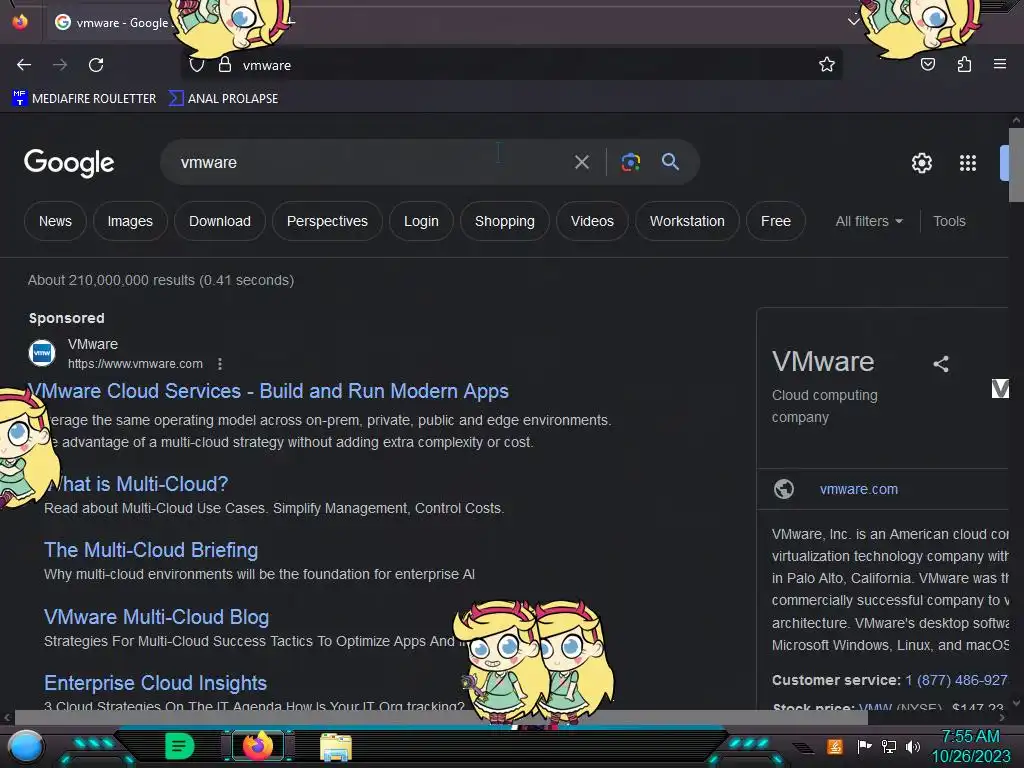Open the taskbar clock and date
The image size is (1024, 768).
tap(970, 746)
